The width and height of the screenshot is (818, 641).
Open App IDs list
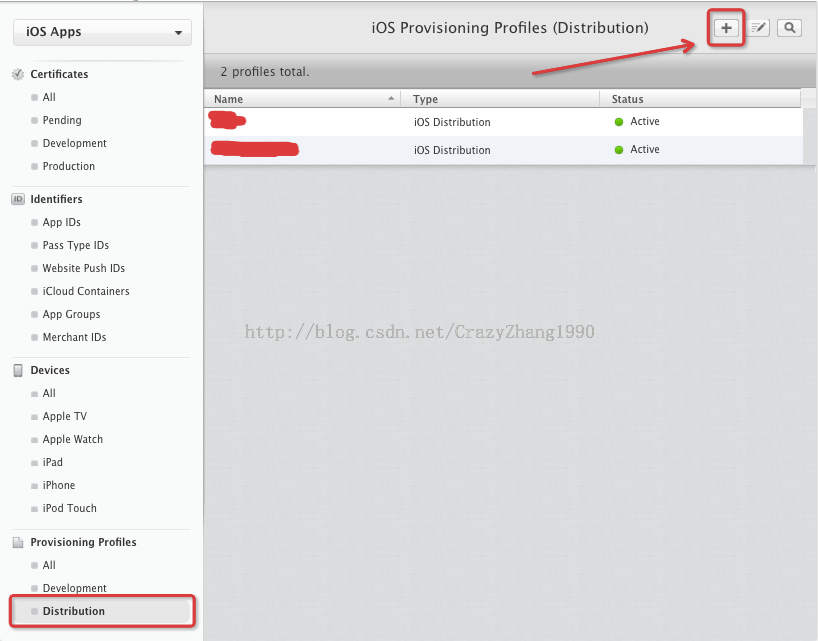tap(62, 223)
